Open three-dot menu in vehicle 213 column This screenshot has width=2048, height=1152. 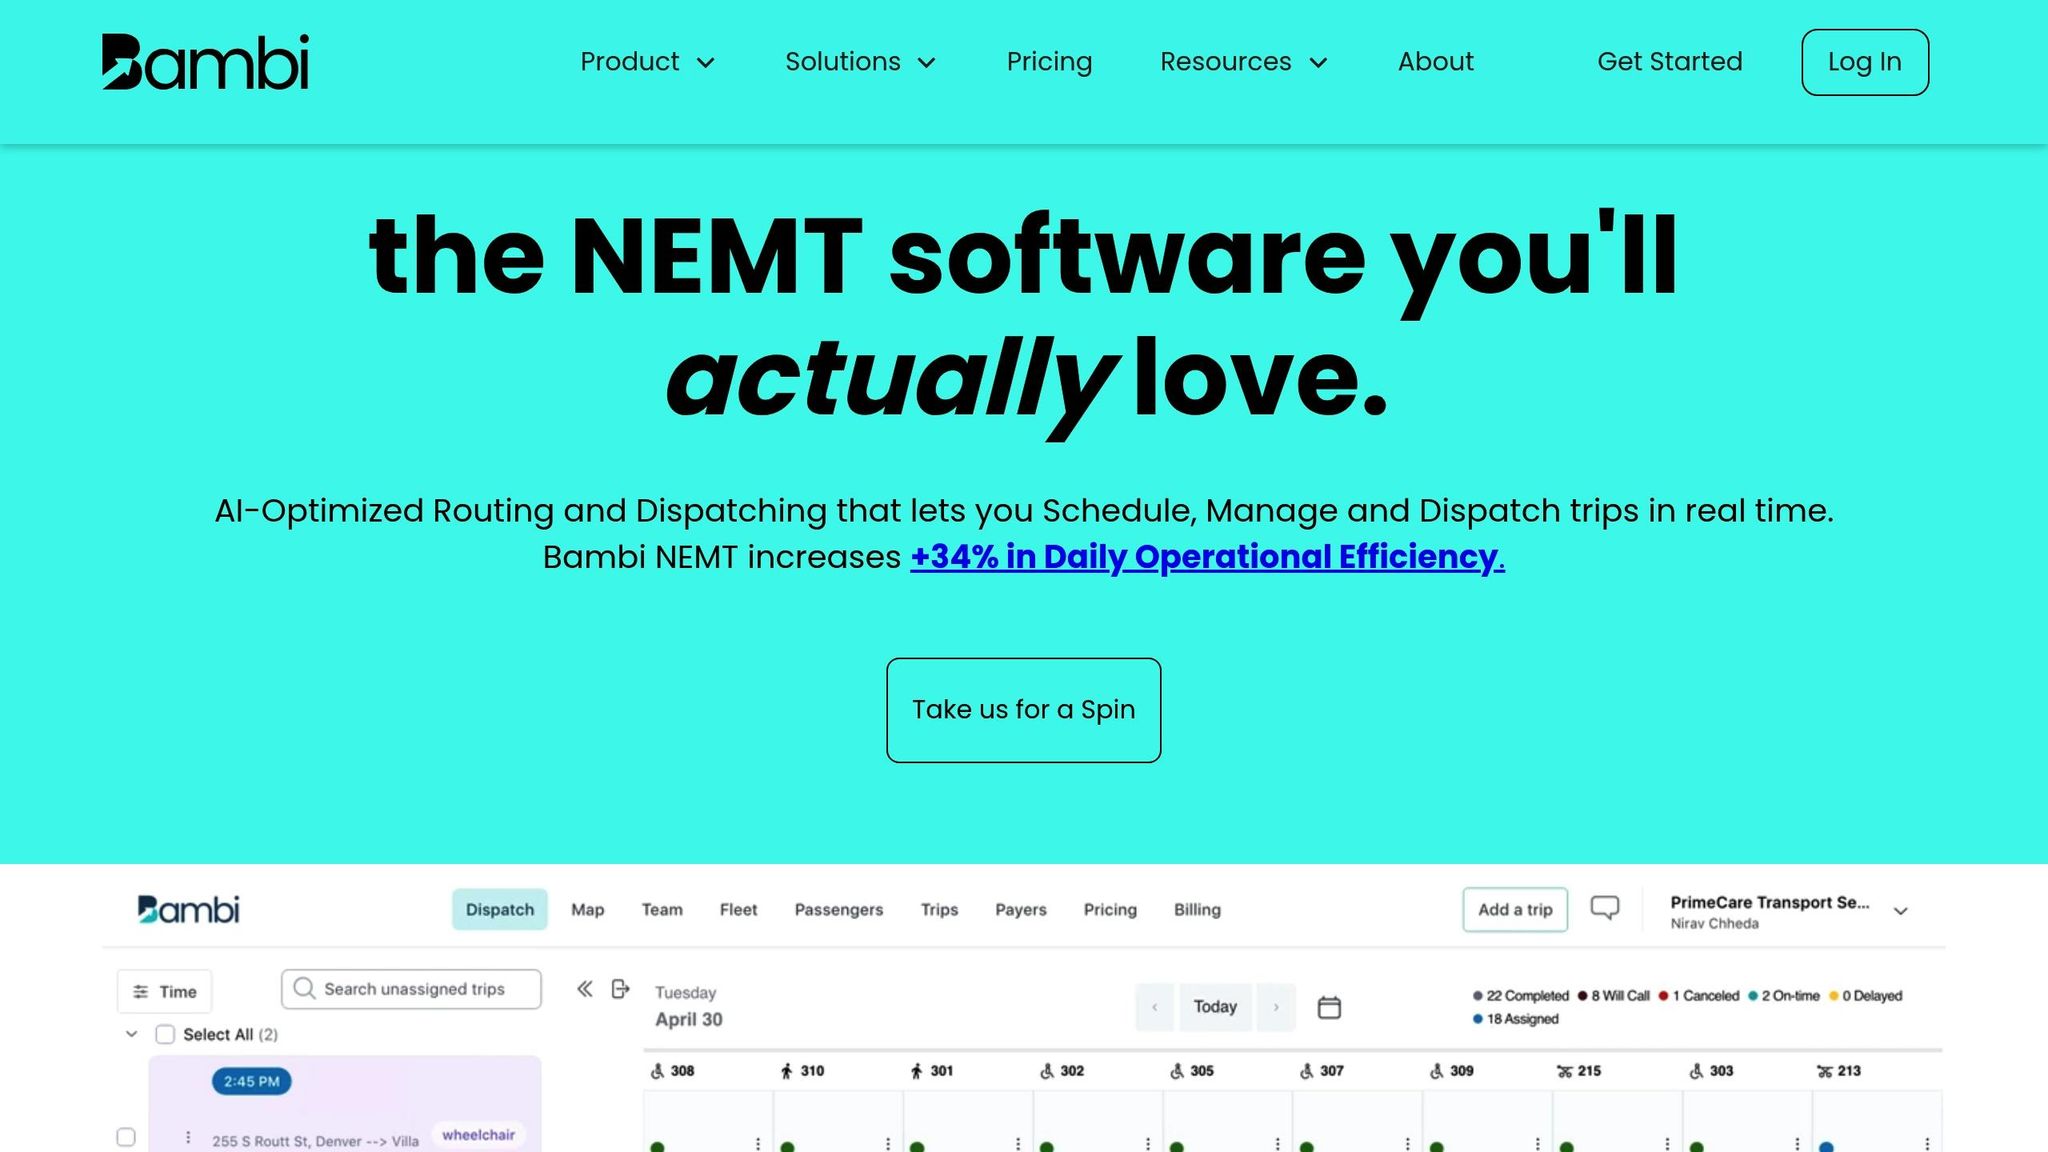1927,1144
